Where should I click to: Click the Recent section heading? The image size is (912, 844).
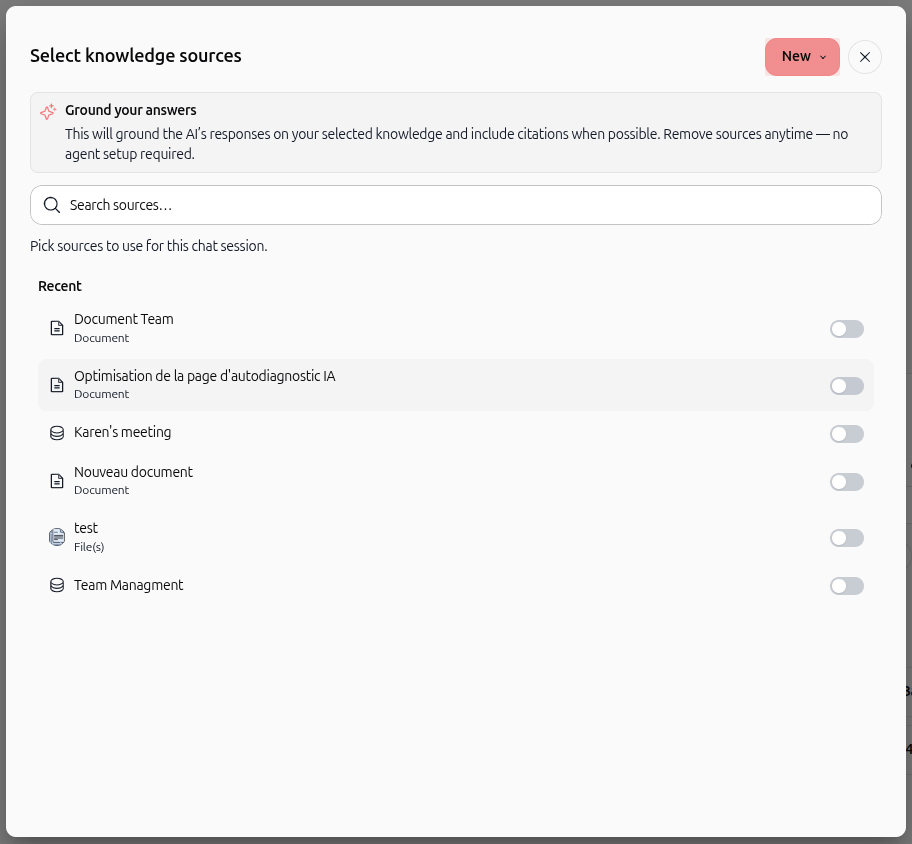[60, 286]
